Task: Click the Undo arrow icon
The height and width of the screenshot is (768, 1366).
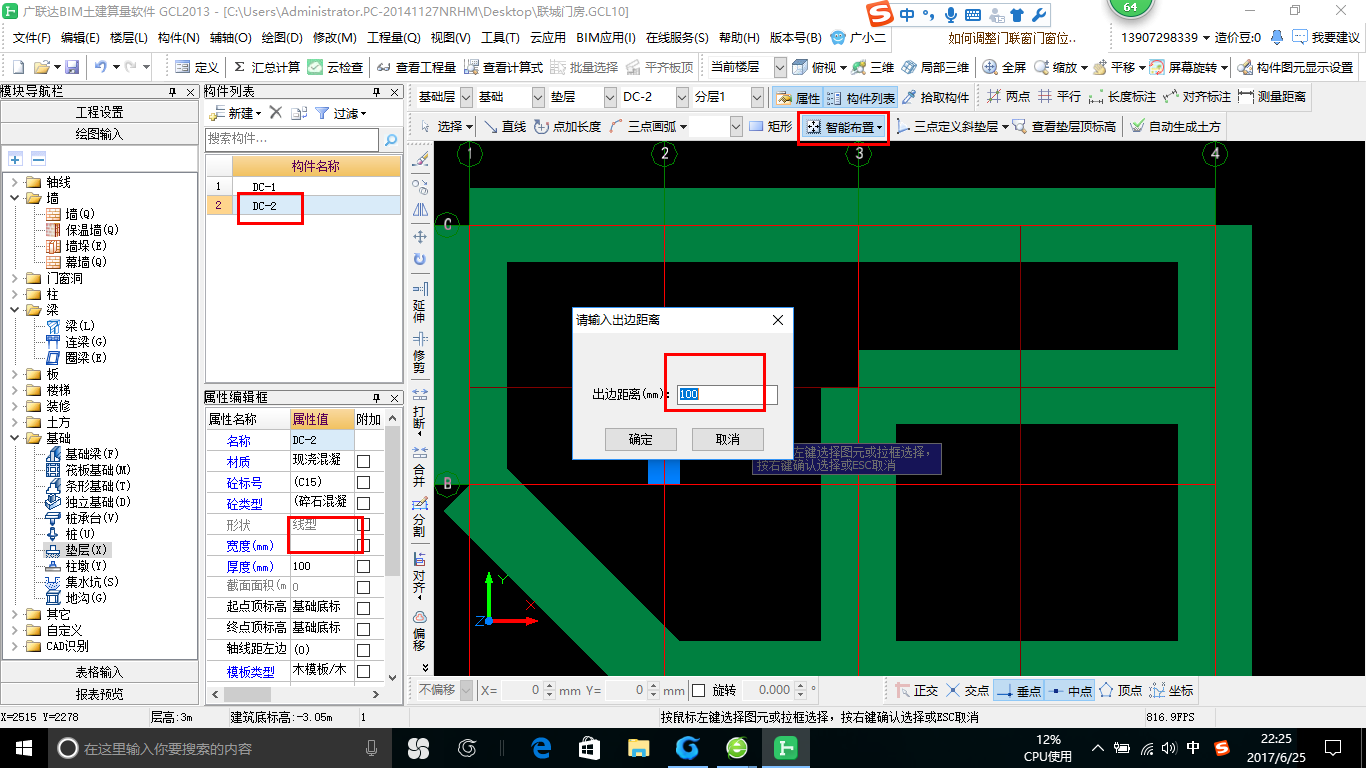Action: pyautogui.click(x=101, y=67)
